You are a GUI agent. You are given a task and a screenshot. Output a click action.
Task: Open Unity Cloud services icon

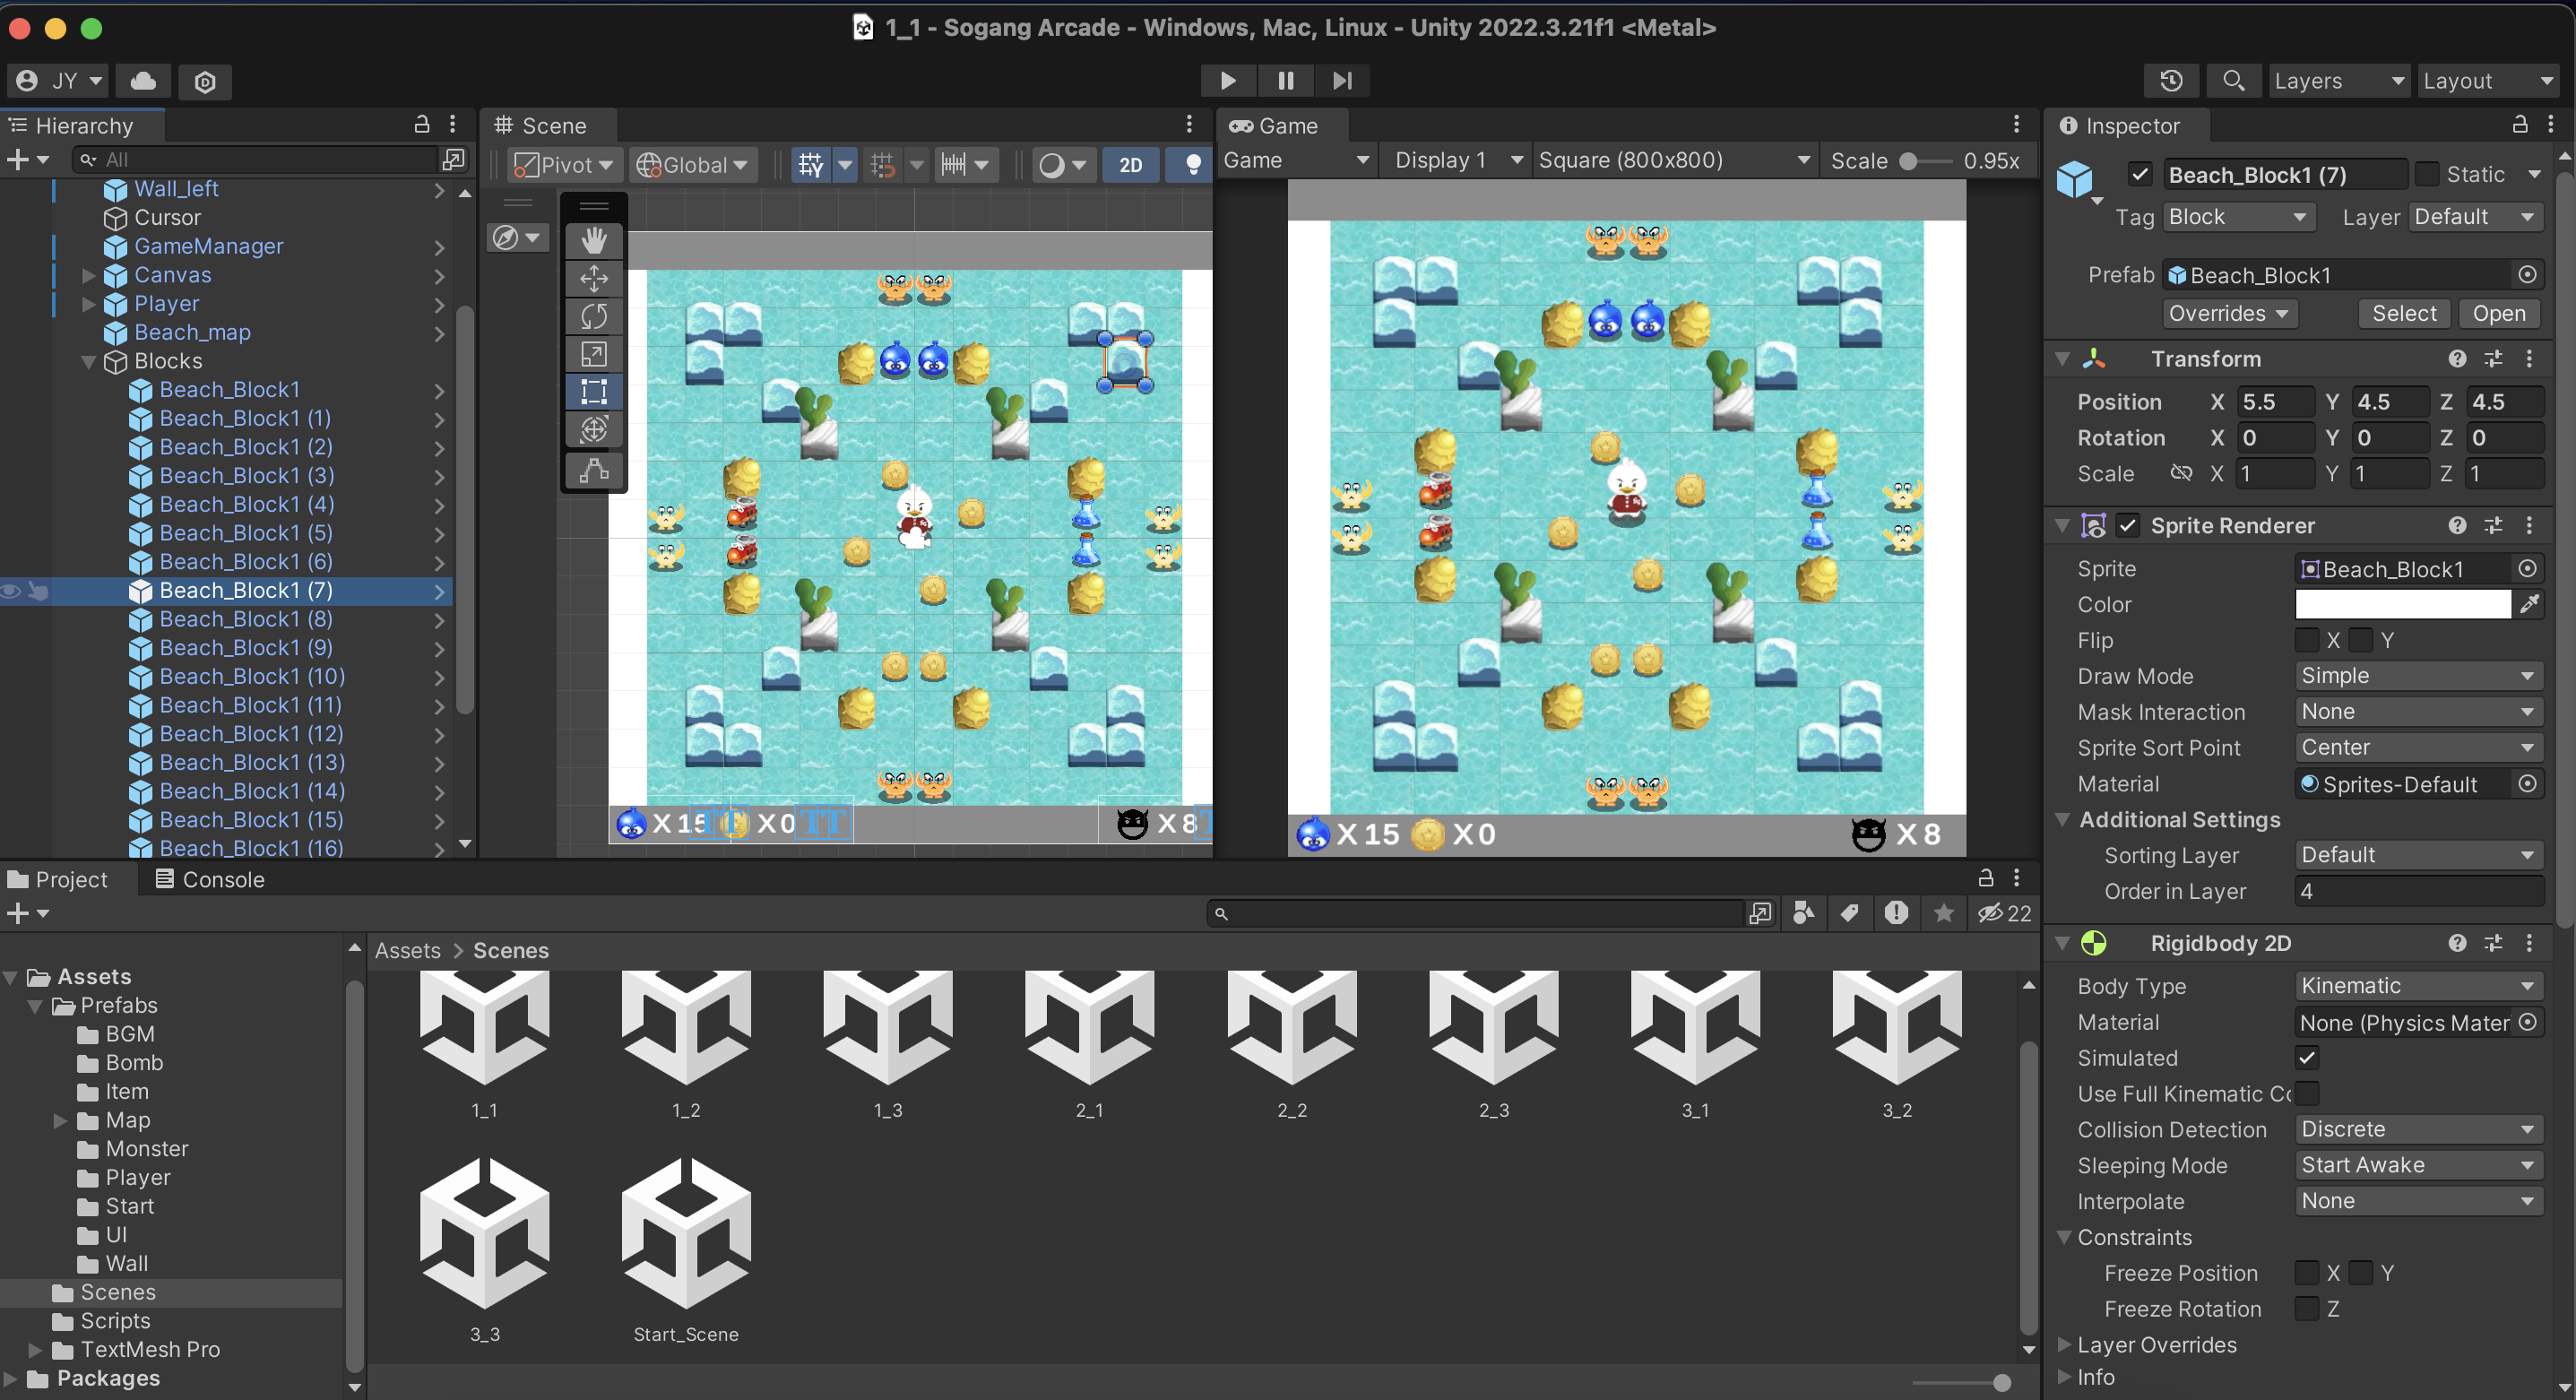click(x=143, y=81)
